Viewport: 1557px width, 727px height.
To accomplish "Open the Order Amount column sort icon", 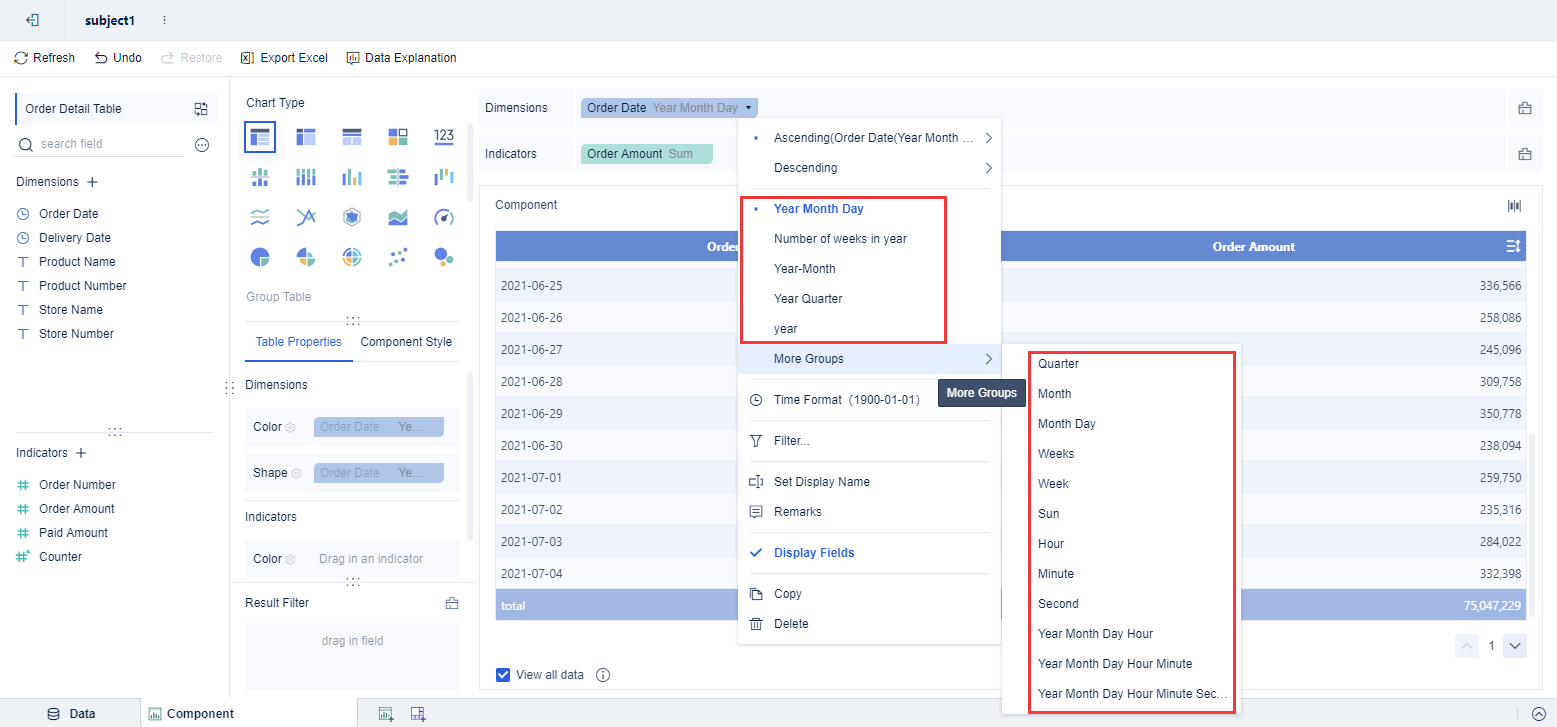I will click(x=1513, y=246).
